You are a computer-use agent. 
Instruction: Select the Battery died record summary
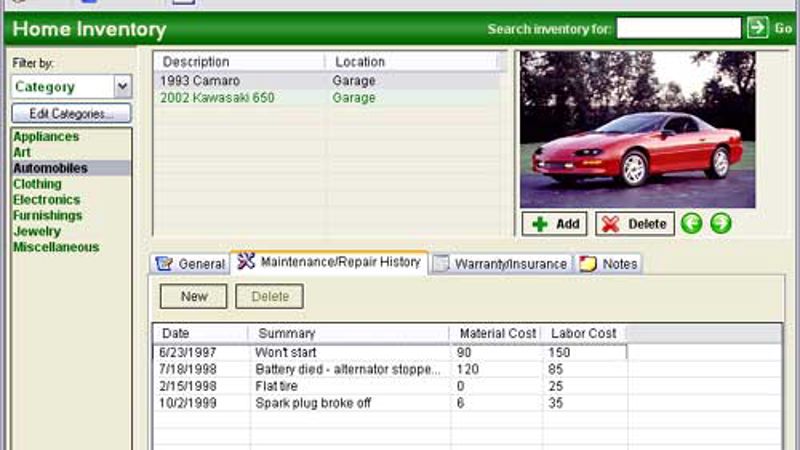tap(347, 369)
